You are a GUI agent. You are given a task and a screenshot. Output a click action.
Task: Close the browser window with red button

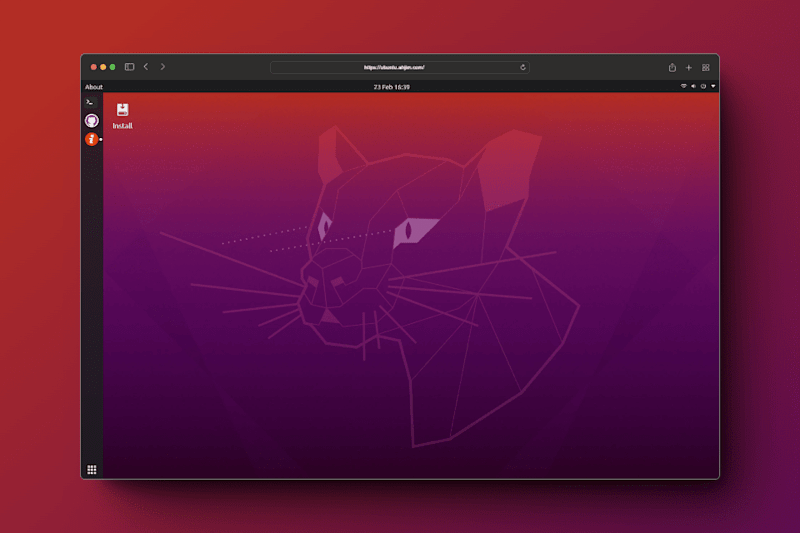94,67
